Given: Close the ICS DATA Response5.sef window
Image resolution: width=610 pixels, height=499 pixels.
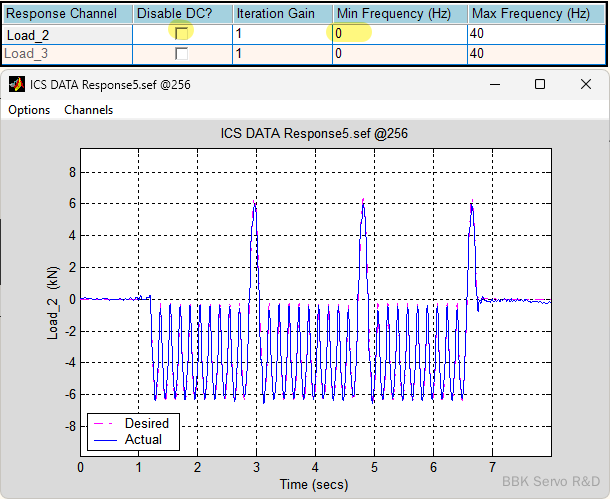Looking at the screenshot, I should [x=585, y=85].
